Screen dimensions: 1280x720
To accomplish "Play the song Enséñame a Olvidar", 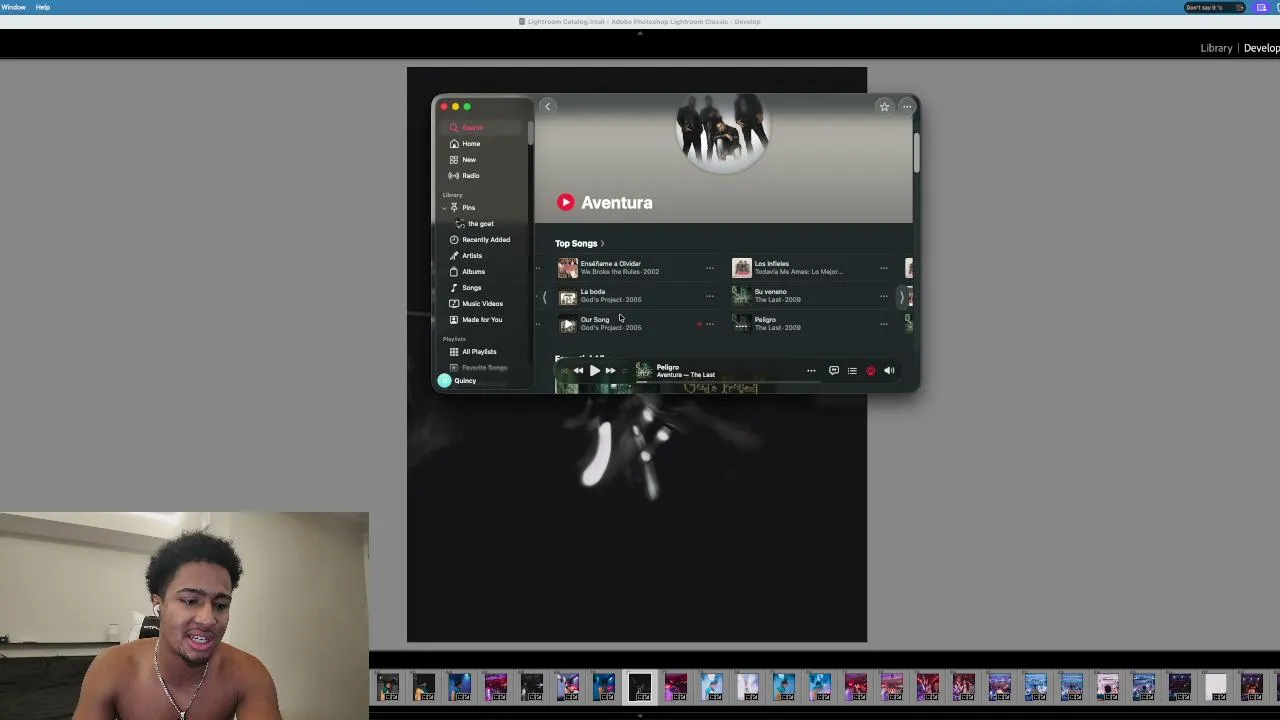I will (x=568, y=268).
